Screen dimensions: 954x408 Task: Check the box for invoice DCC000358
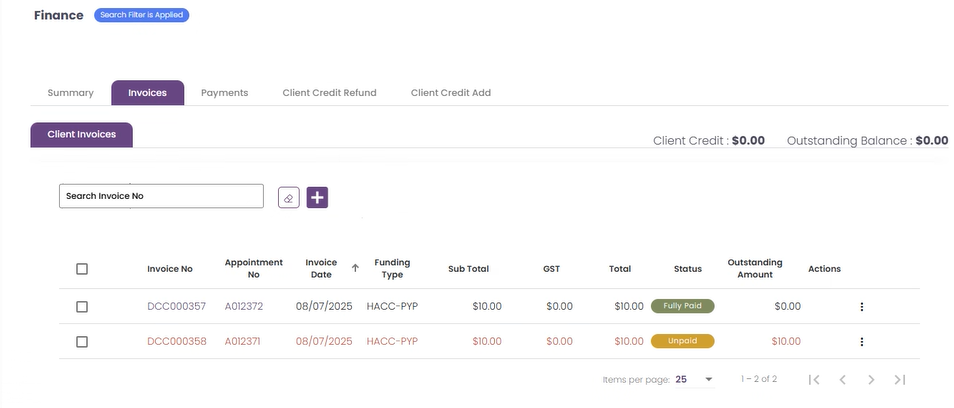(82, 342)
